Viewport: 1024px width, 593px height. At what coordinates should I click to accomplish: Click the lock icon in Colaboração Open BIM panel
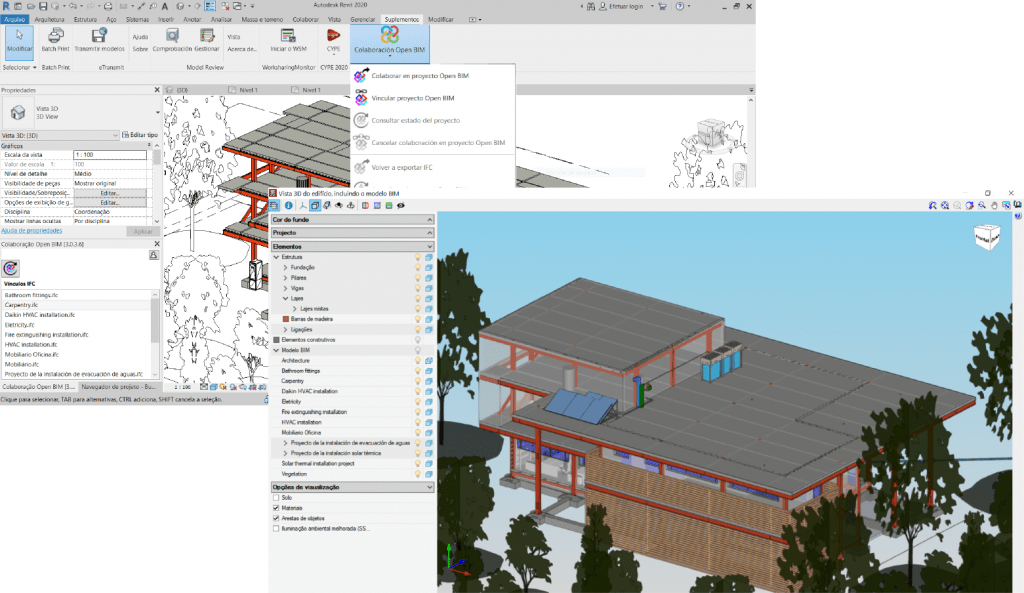click(x=153, y=255)
